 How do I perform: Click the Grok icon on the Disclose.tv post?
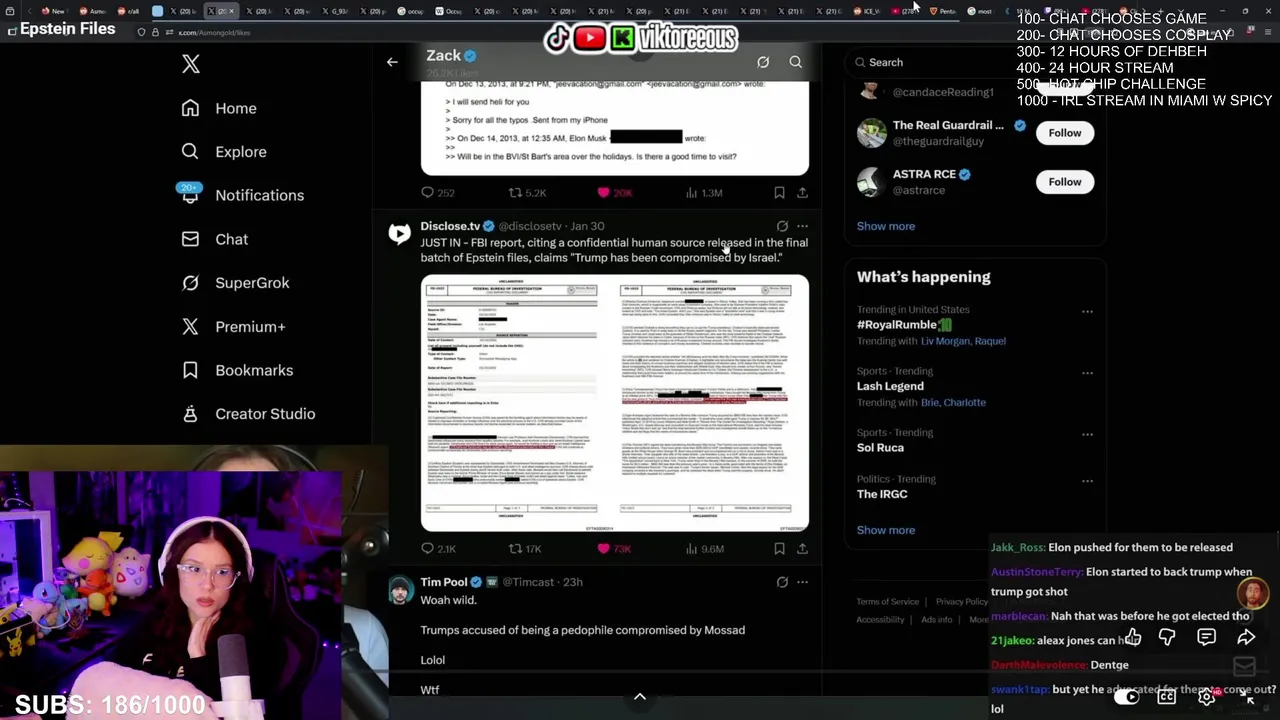(x=782, y=226)
